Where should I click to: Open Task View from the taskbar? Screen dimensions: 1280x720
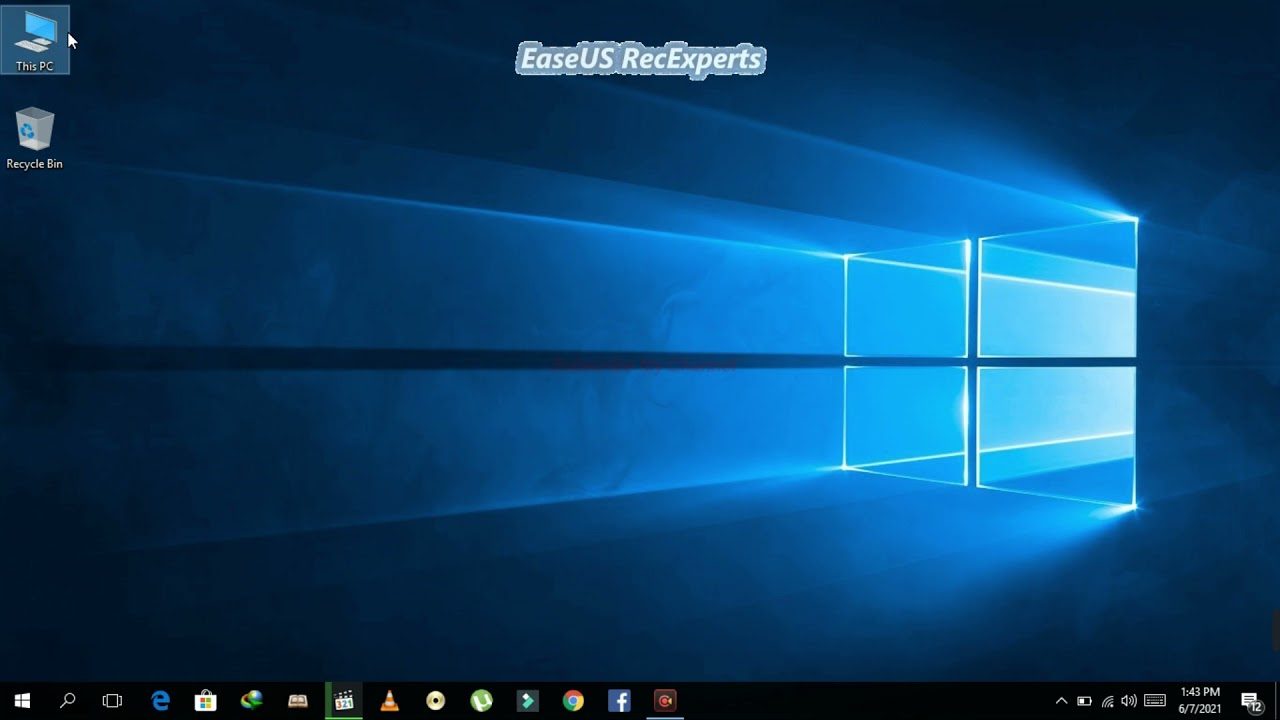point(112,701)
